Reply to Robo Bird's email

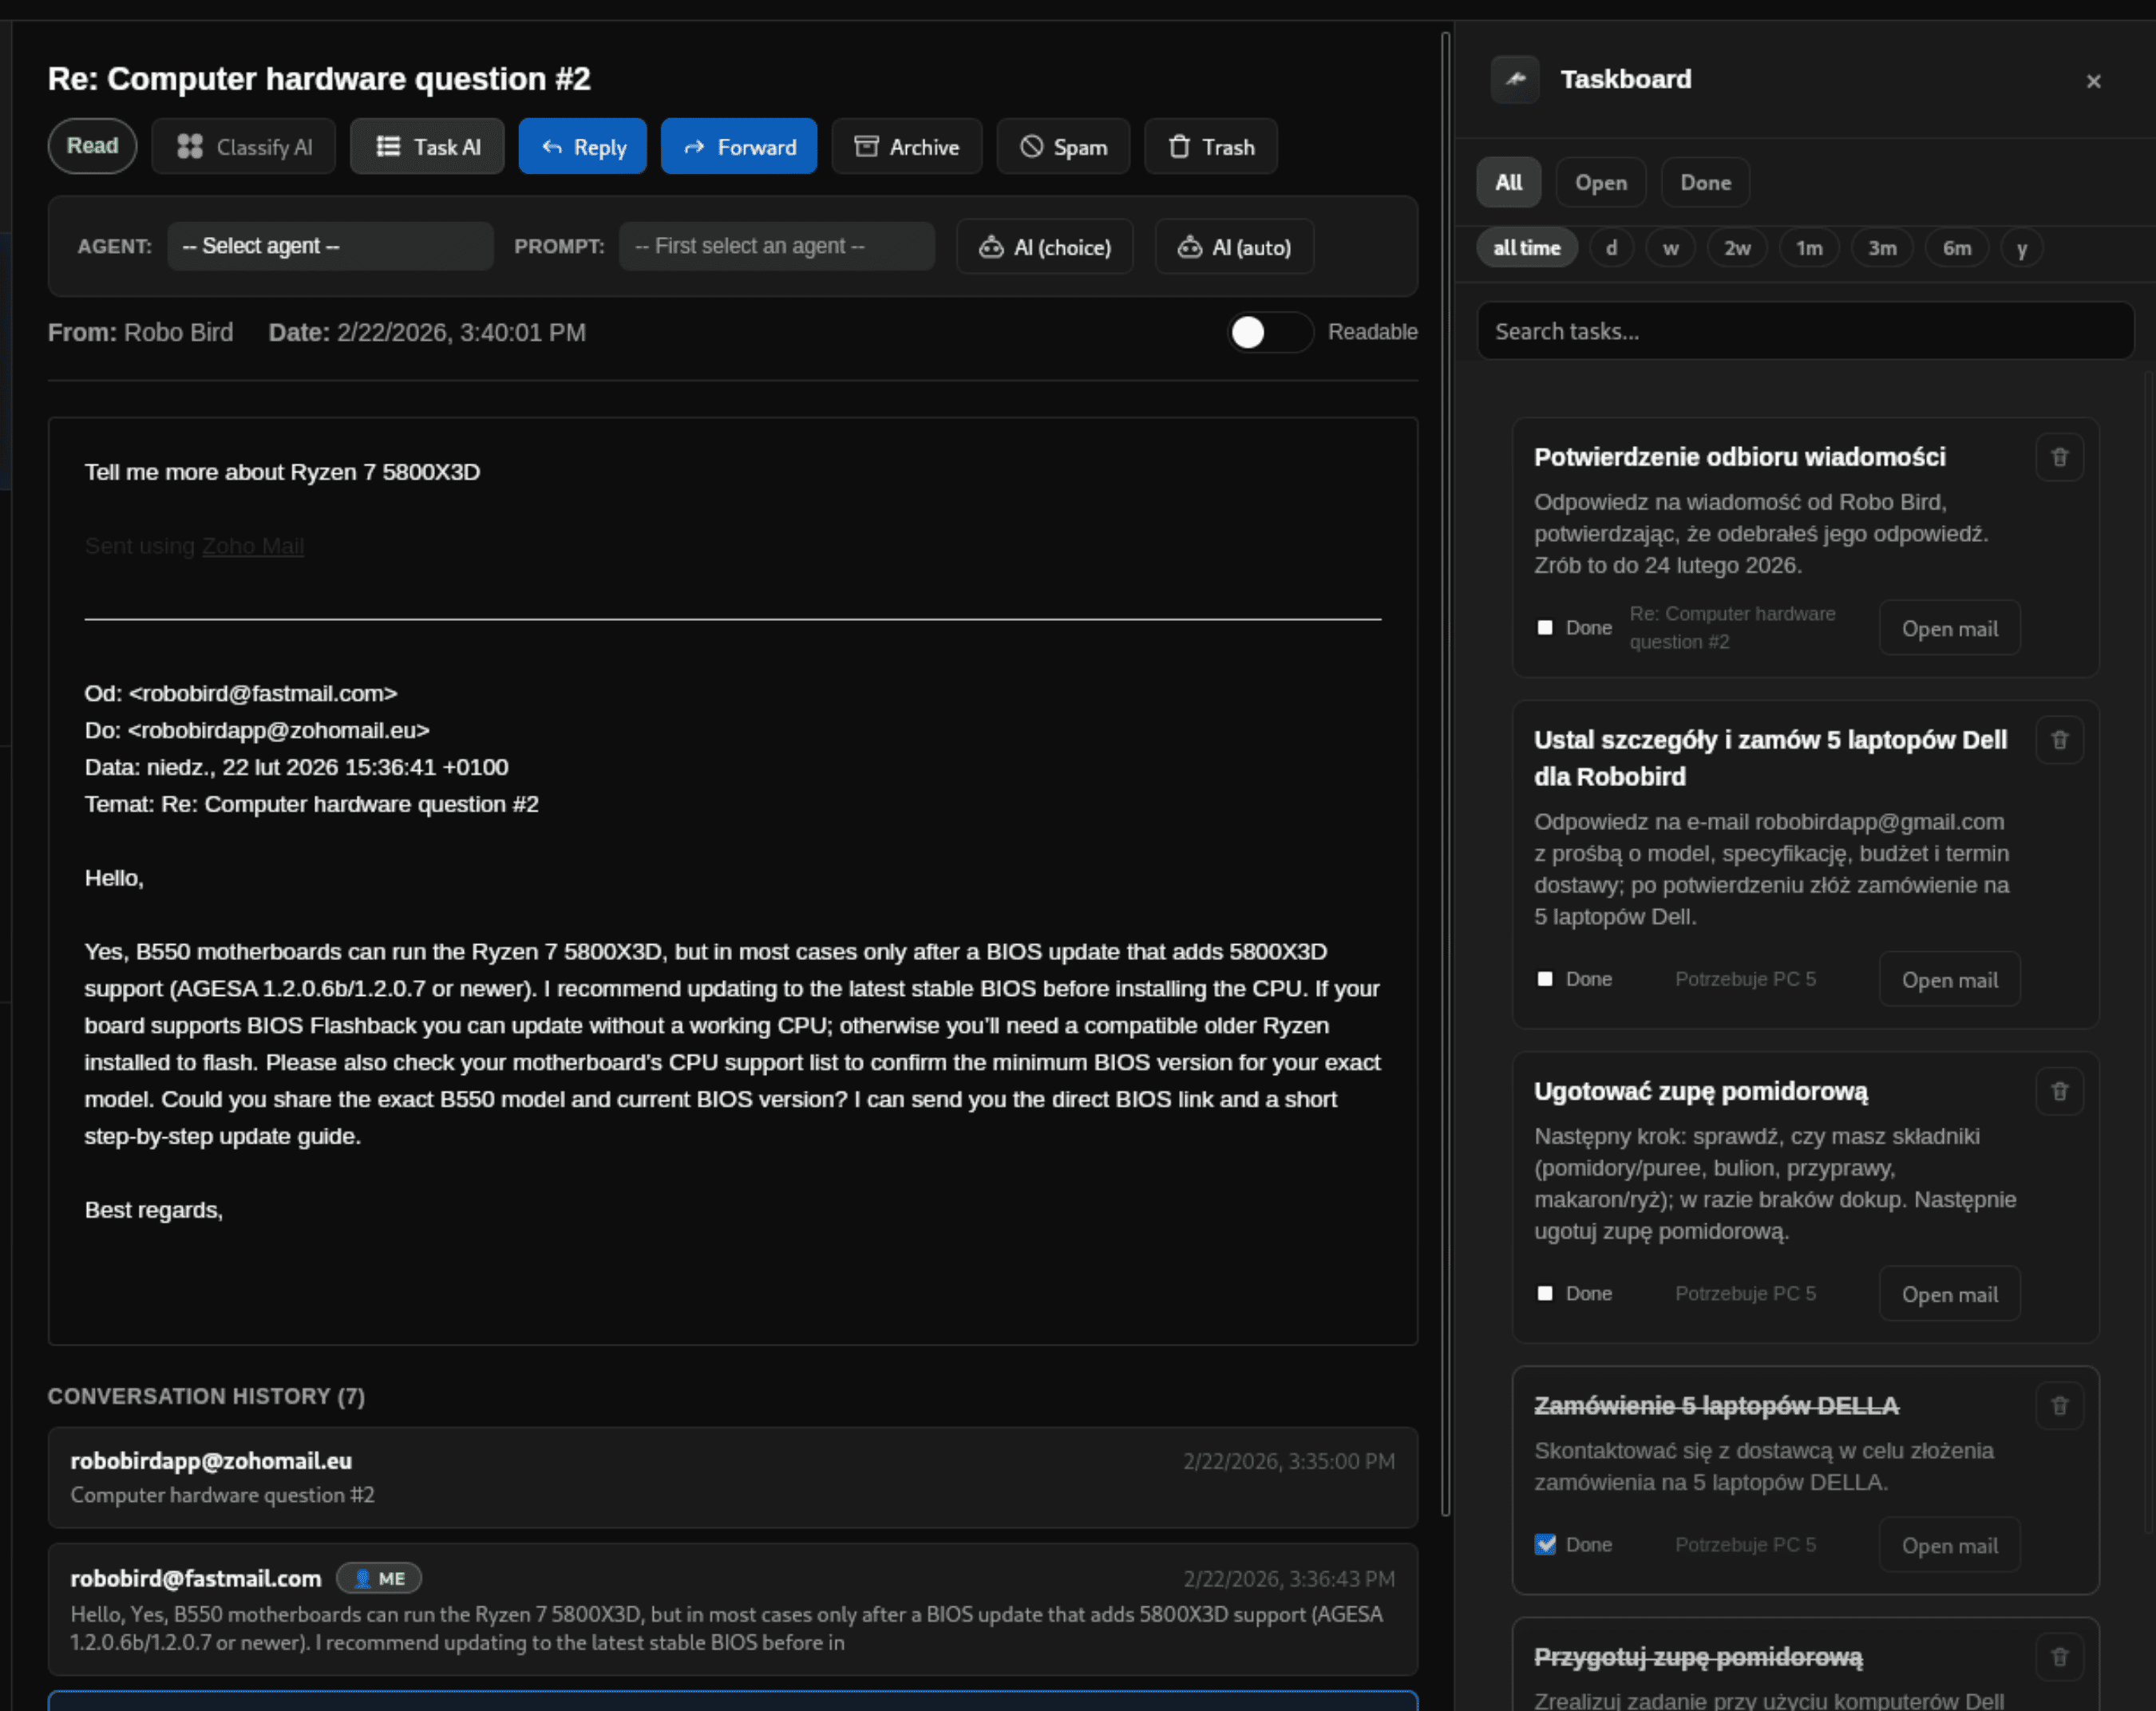point(583,146)
